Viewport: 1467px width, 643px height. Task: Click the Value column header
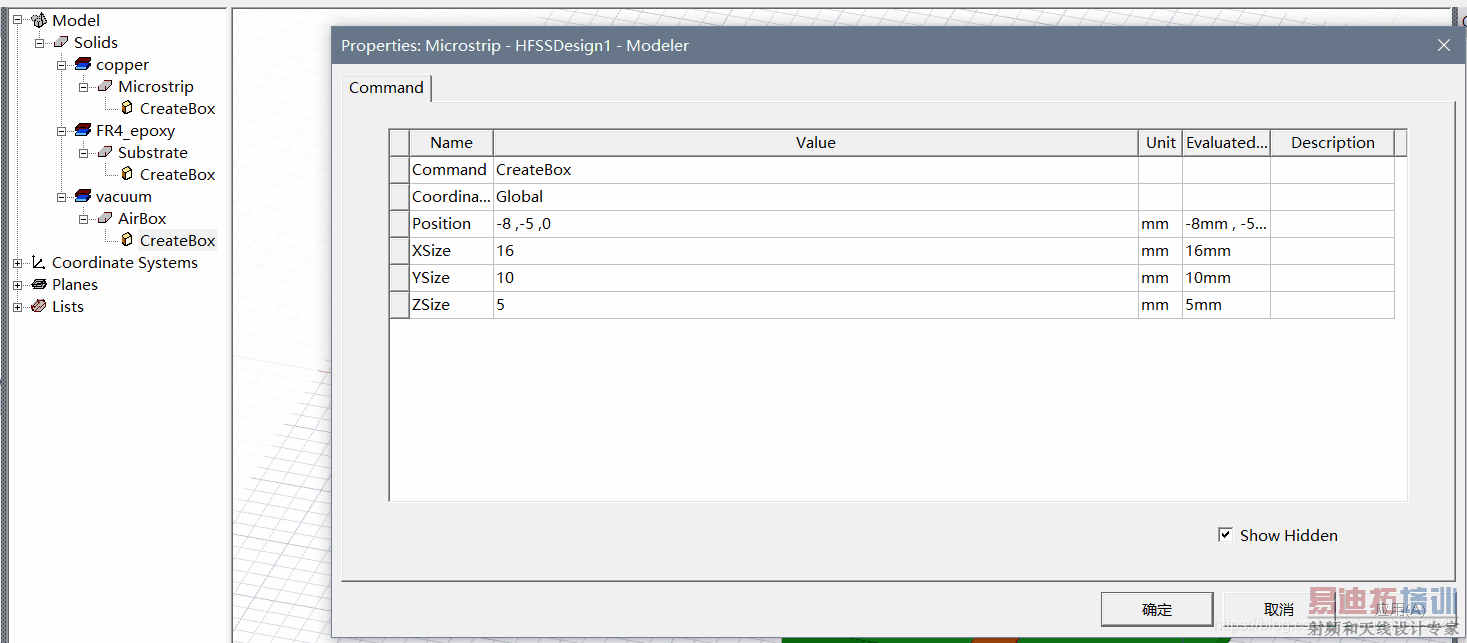(x=816, y=142)
